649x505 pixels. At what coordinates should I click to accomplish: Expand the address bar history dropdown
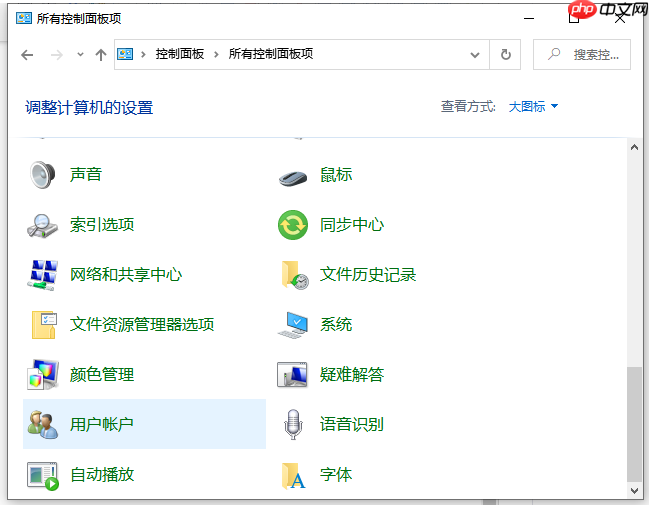(x=475, y=55)
